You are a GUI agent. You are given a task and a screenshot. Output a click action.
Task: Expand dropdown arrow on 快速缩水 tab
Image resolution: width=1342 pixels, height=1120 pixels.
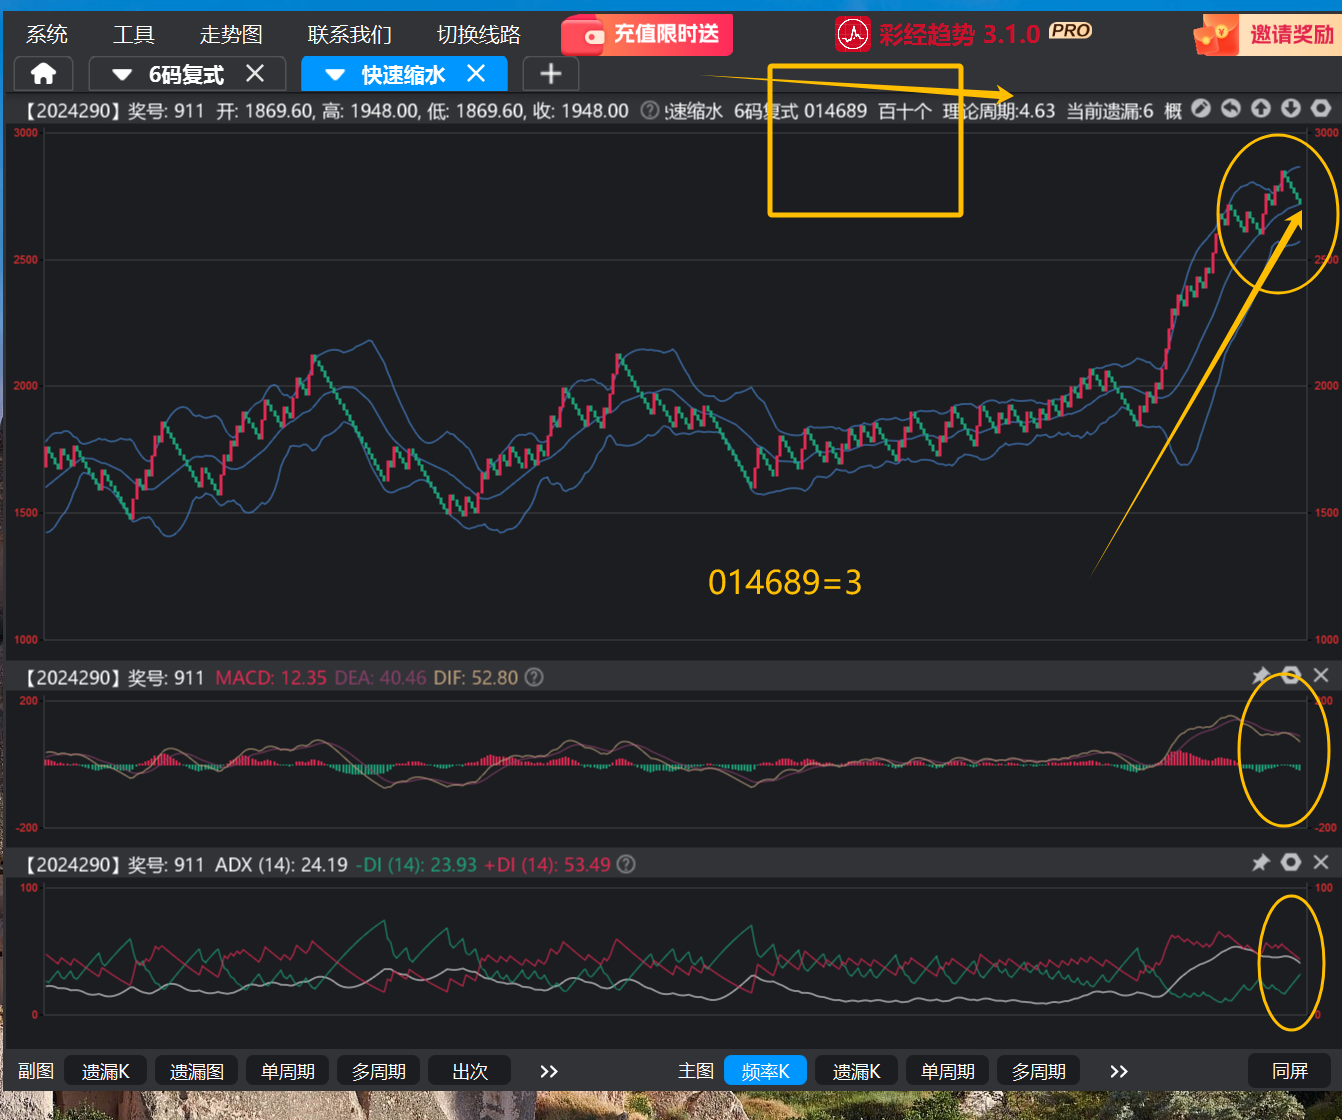pos(335,75)
